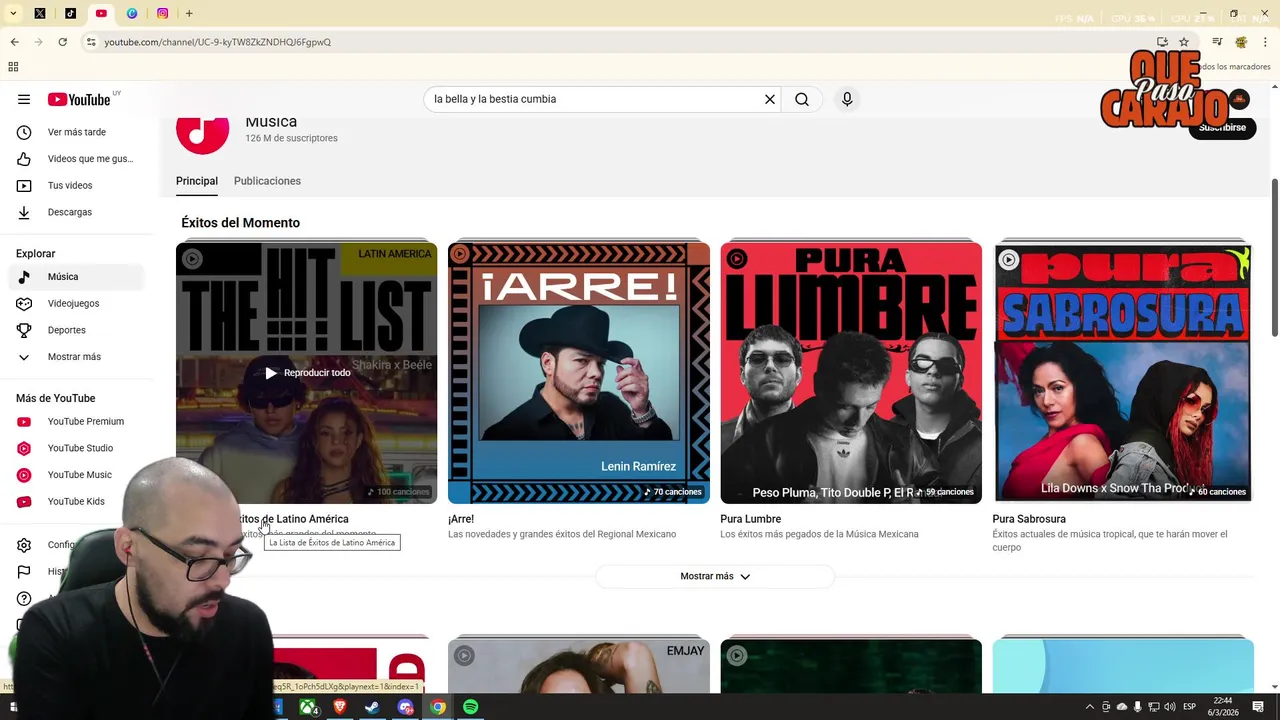Open Deportes under Explorar
This screenshot has width=1280, height=720.
[76, 330]
